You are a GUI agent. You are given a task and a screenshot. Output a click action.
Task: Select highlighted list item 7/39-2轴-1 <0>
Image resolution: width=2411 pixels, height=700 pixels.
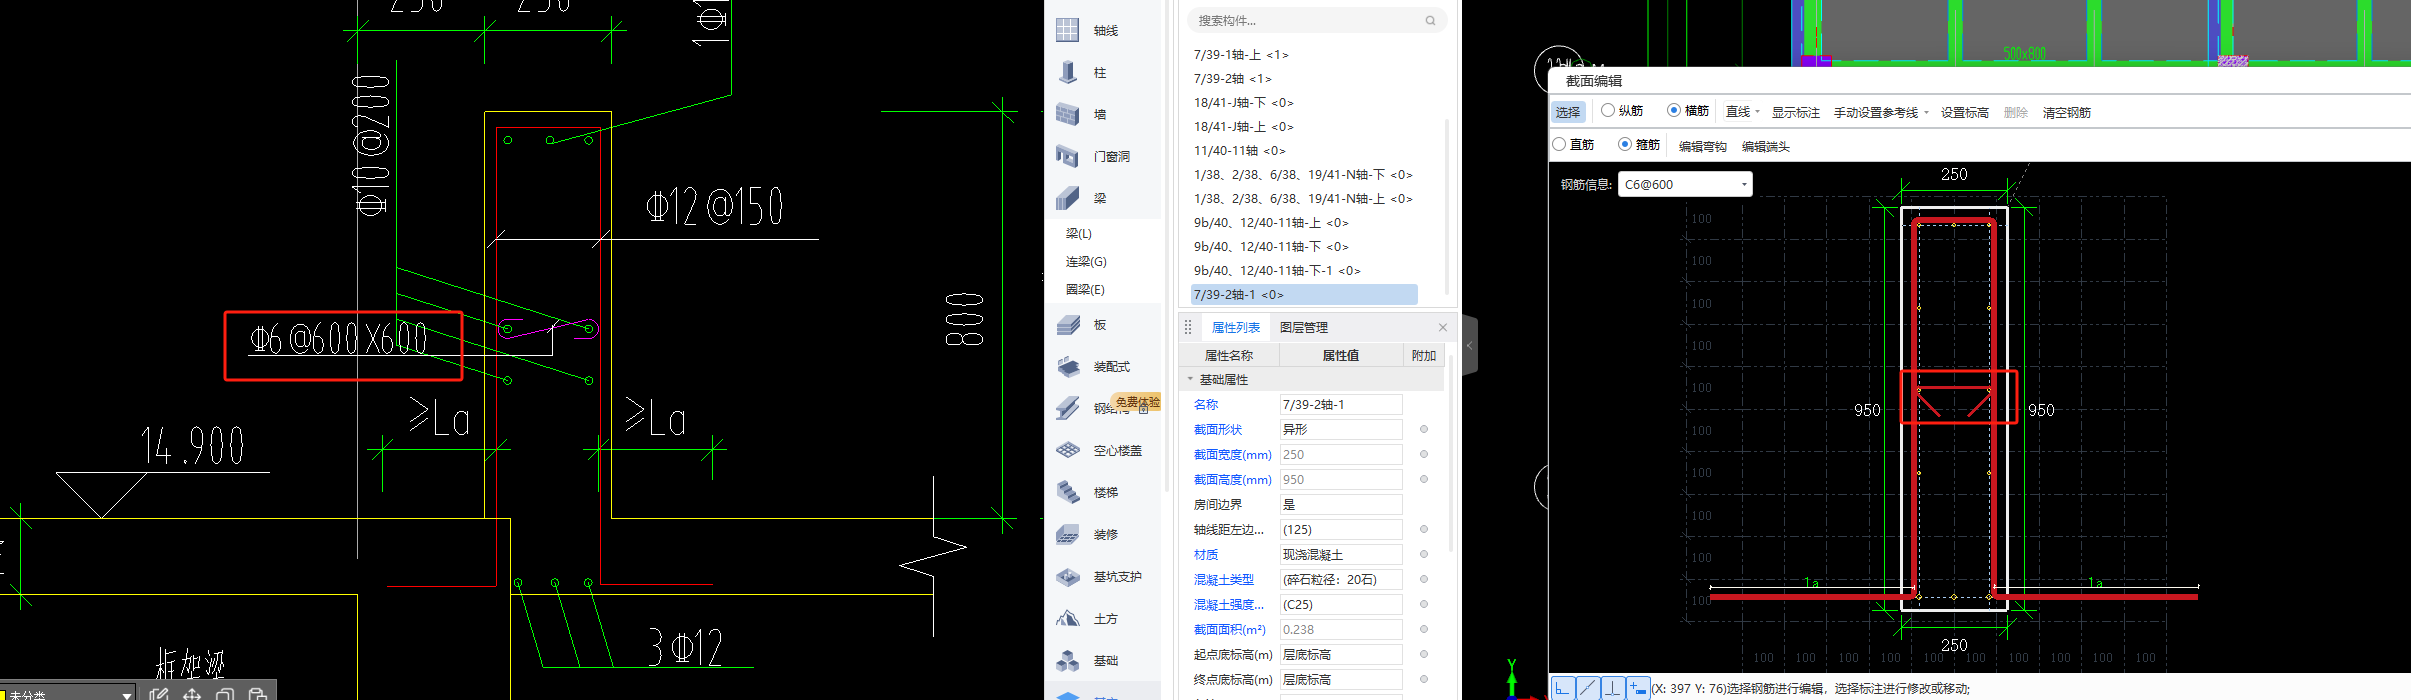[1304, 295]
